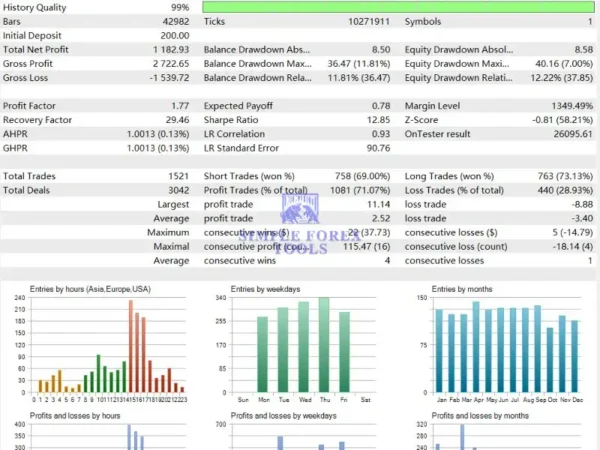600x450 pixels.
Task: Select the Z-Score value "-0.81 (58.21%)"
Action: [562, 120]
